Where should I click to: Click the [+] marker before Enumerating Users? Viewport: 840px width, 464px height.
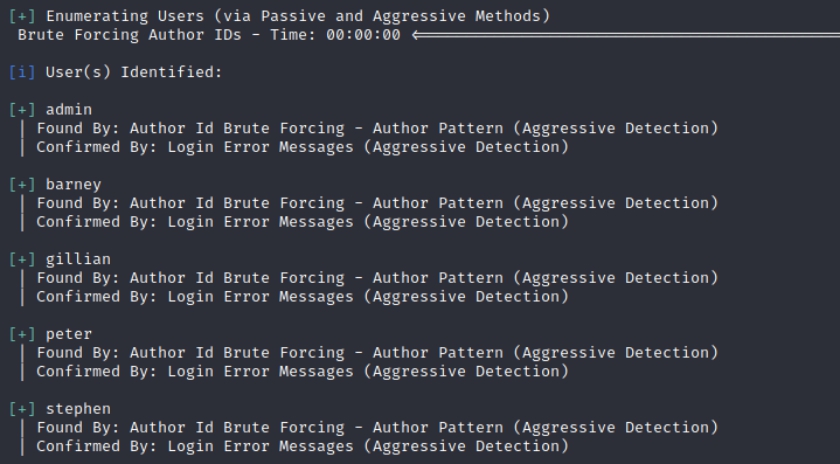click(x=22, y=16)
